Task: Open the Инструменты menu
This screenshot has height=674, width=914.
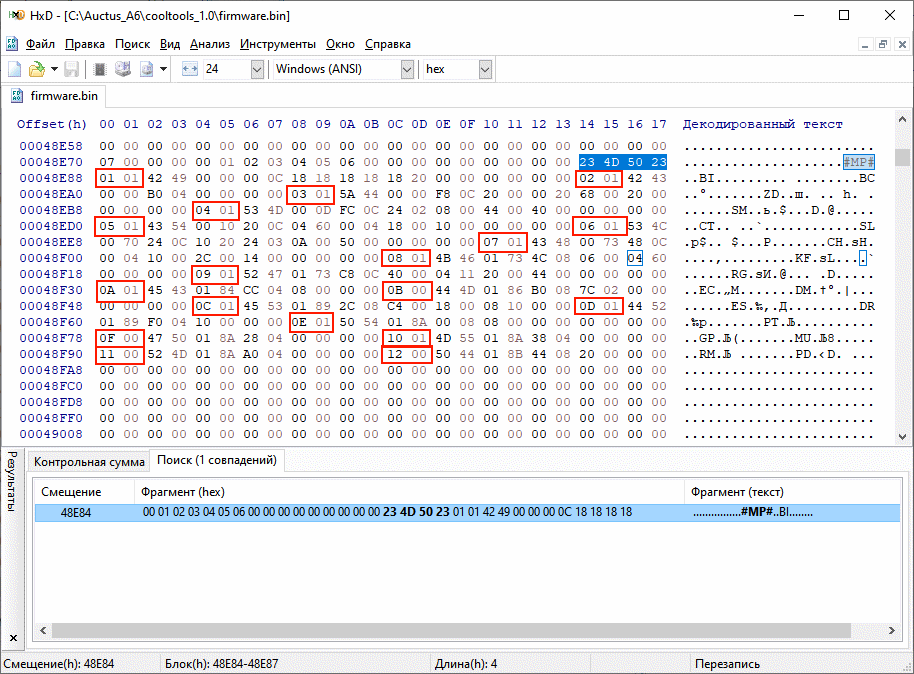Action: point(277,44)
